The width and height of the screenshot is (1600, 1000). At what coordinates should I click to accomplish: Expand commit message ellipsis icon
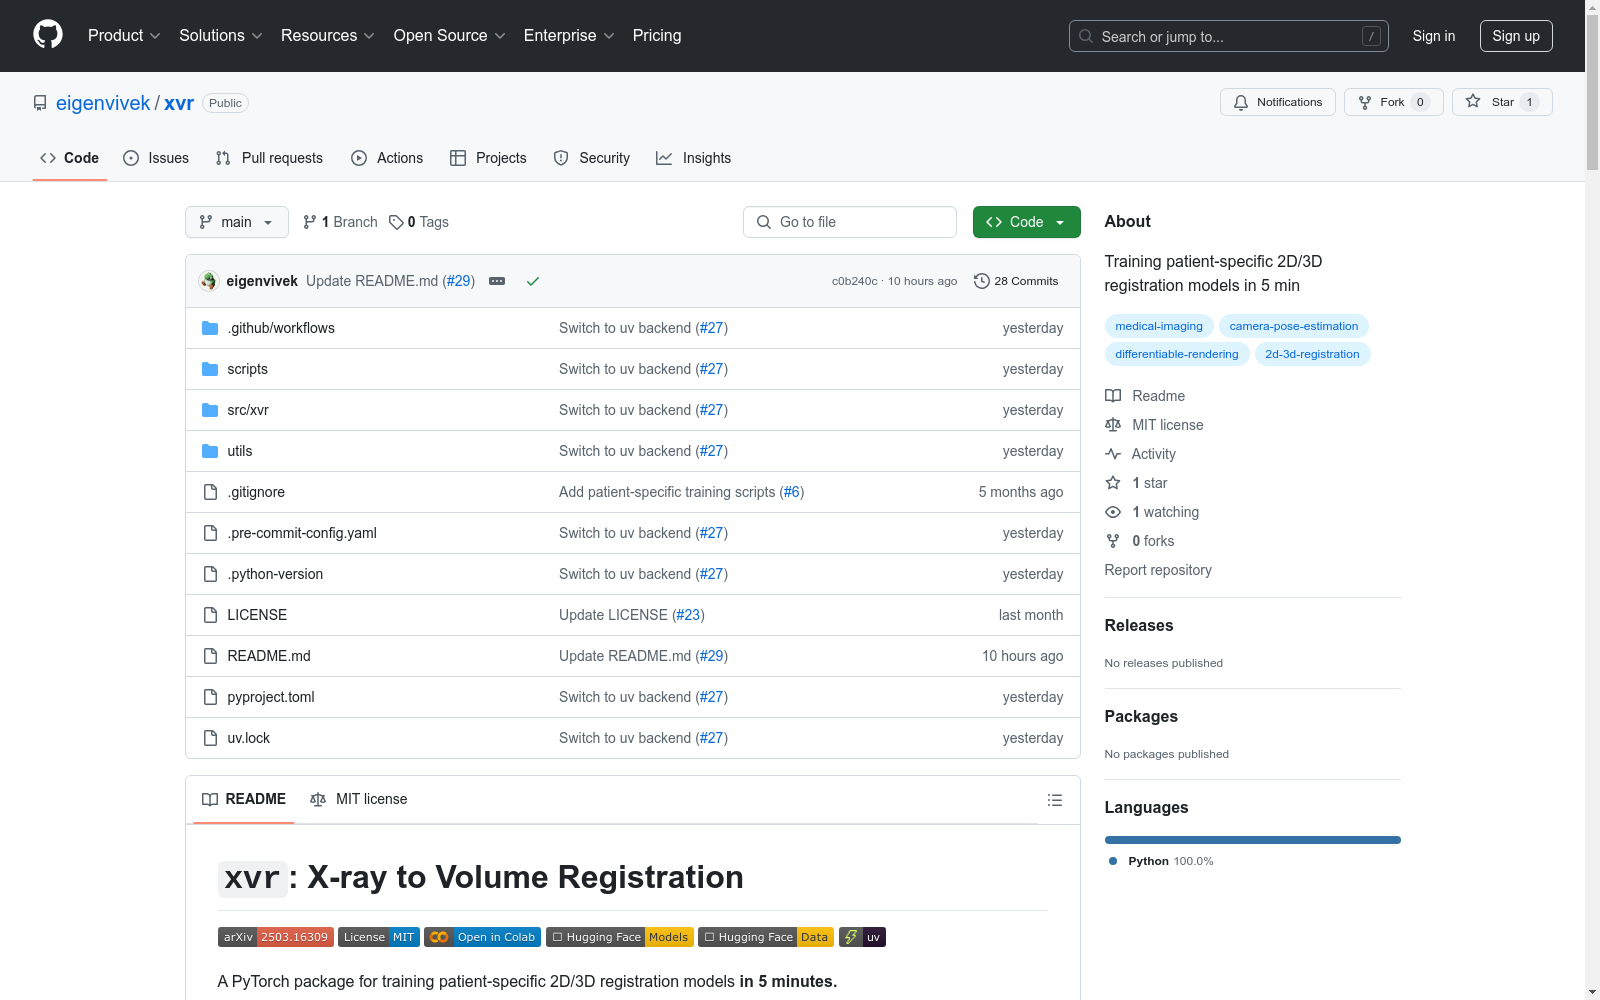coord(497,281)
